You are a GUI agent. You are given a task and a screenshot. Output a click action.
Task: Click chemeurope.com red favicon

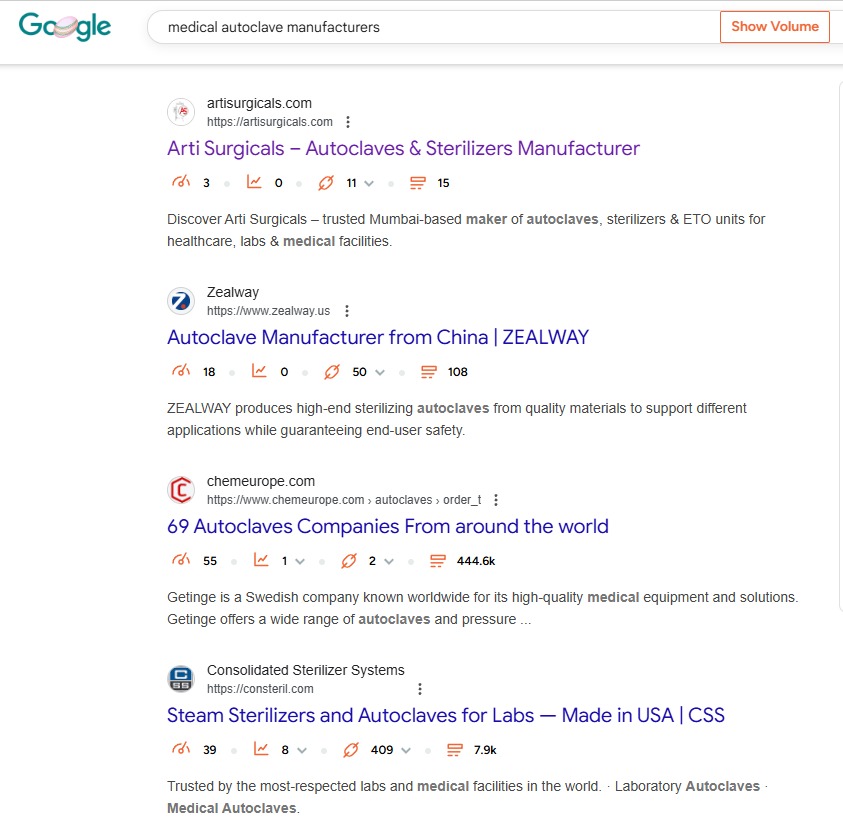tap(181, 490)
